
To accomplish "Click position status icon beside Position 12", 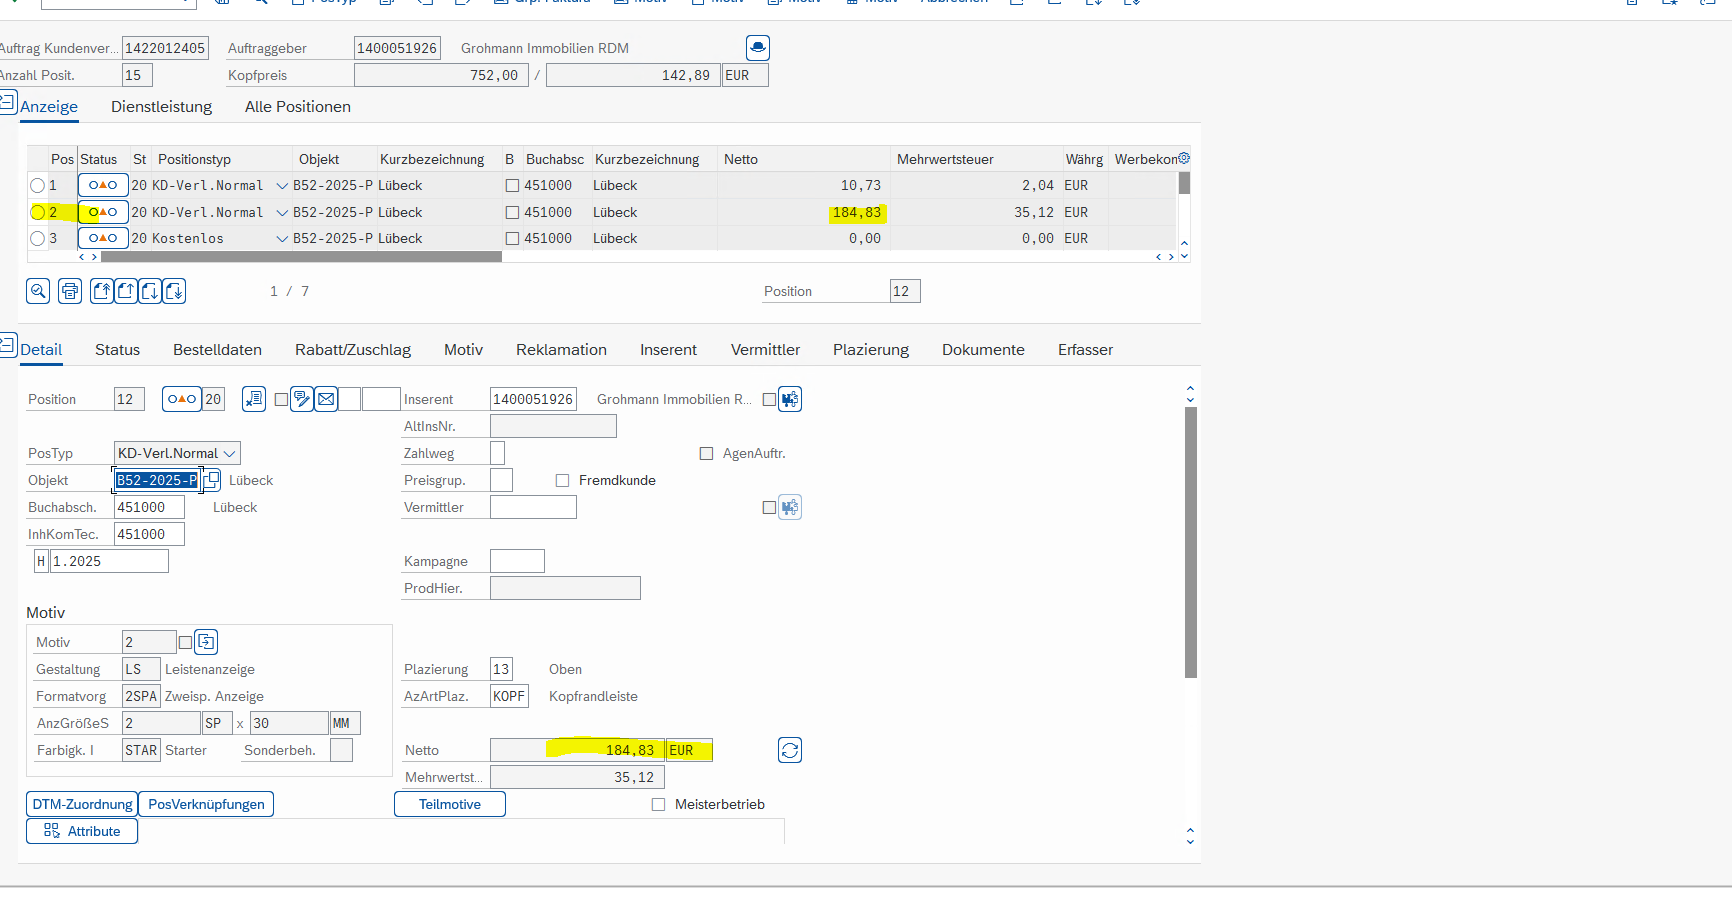I will click(x=182, y=399).
